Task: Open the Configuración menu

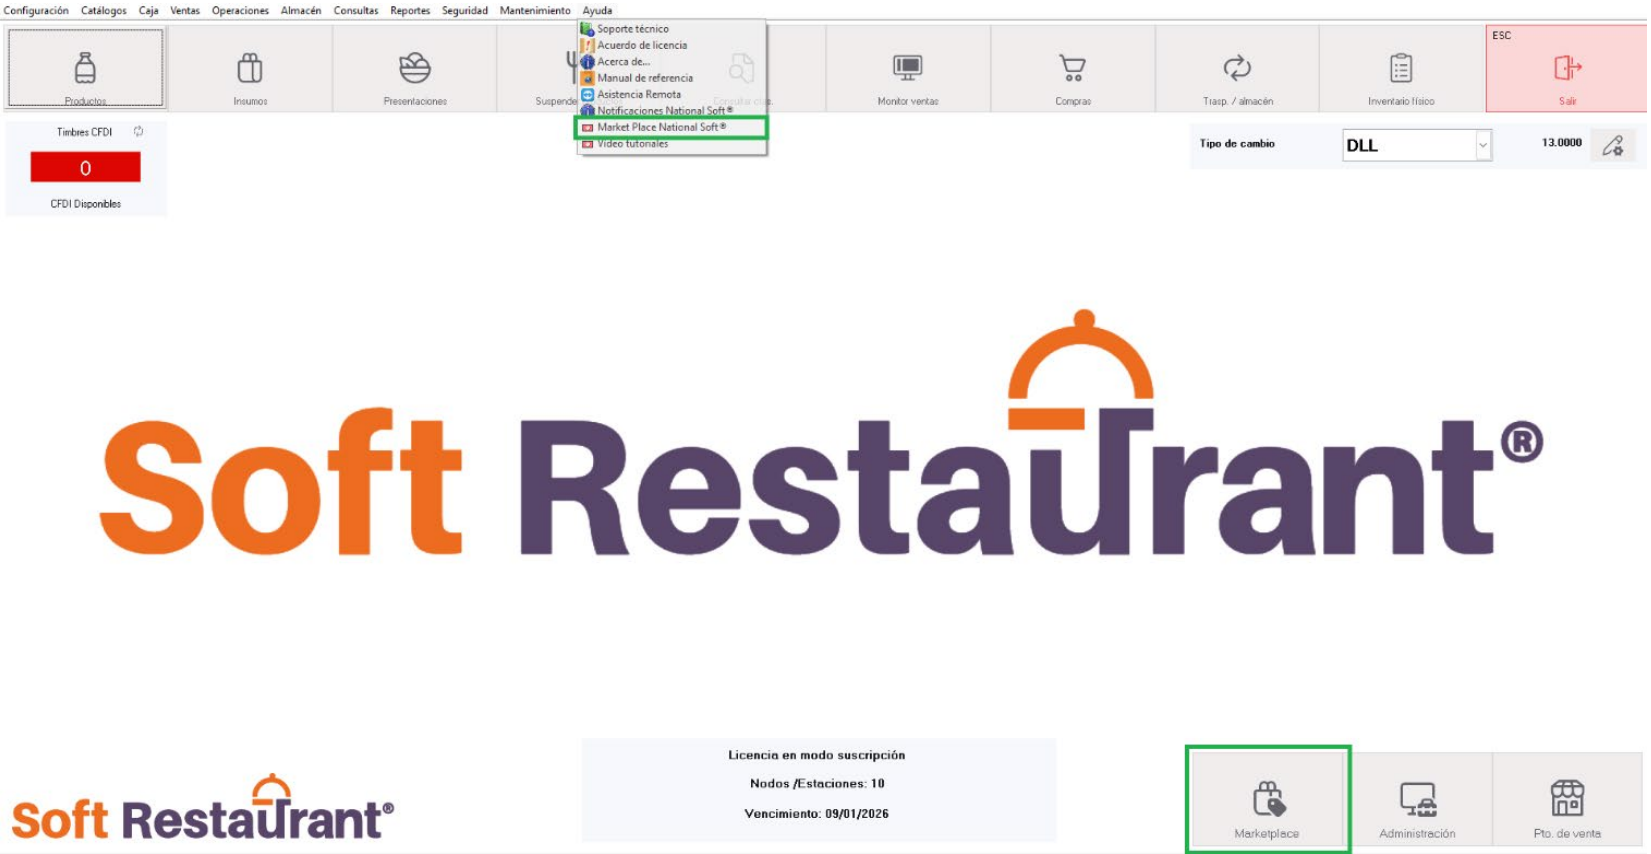Action: (36, 10)
